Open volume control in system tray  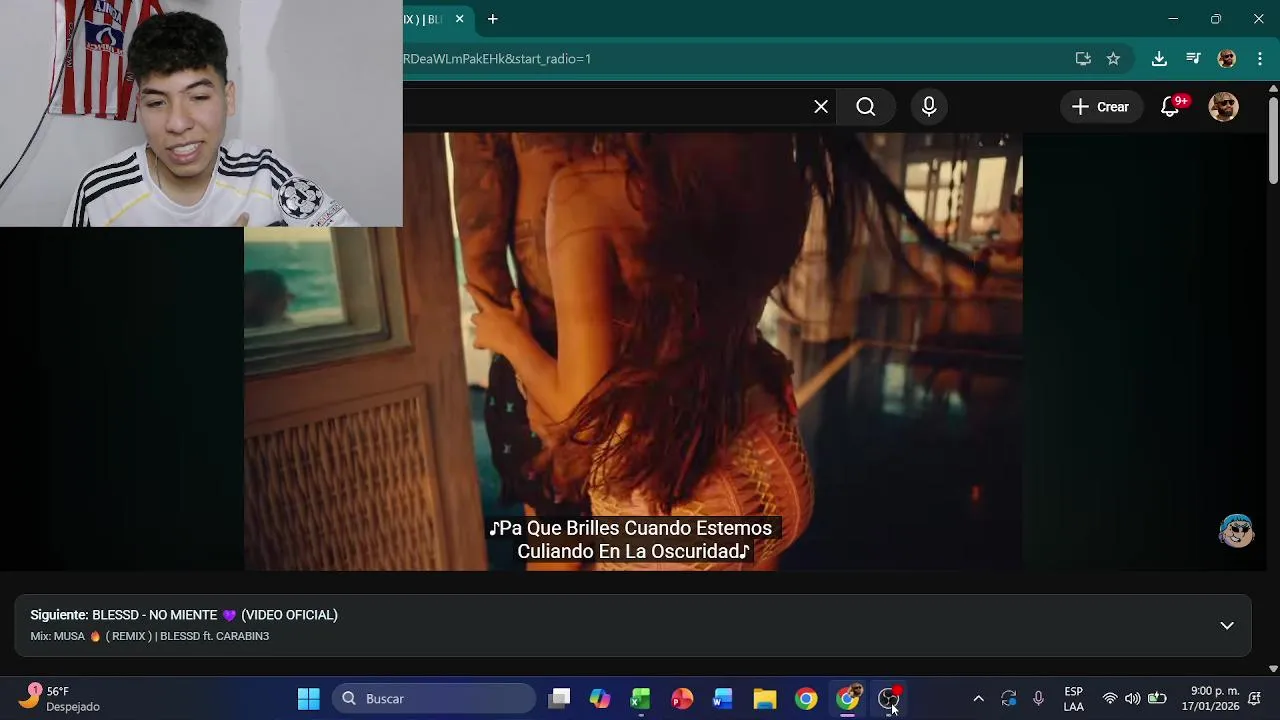point(1132,699)
